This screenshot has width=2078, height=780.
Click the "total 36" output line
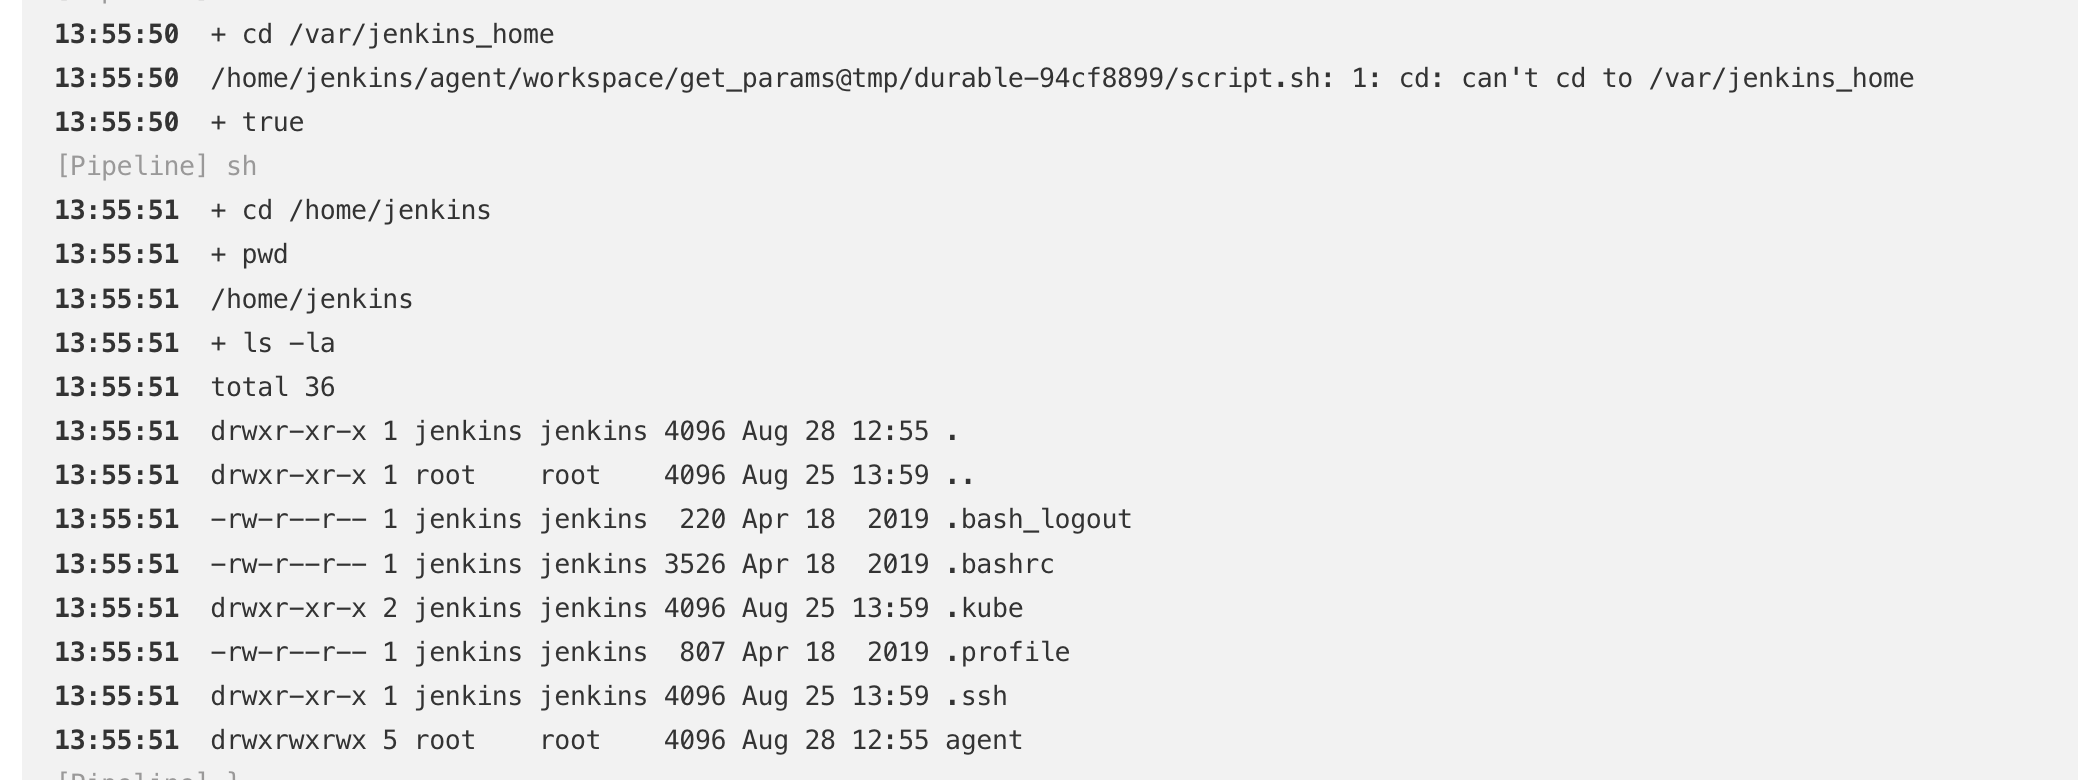pos(272,387)
